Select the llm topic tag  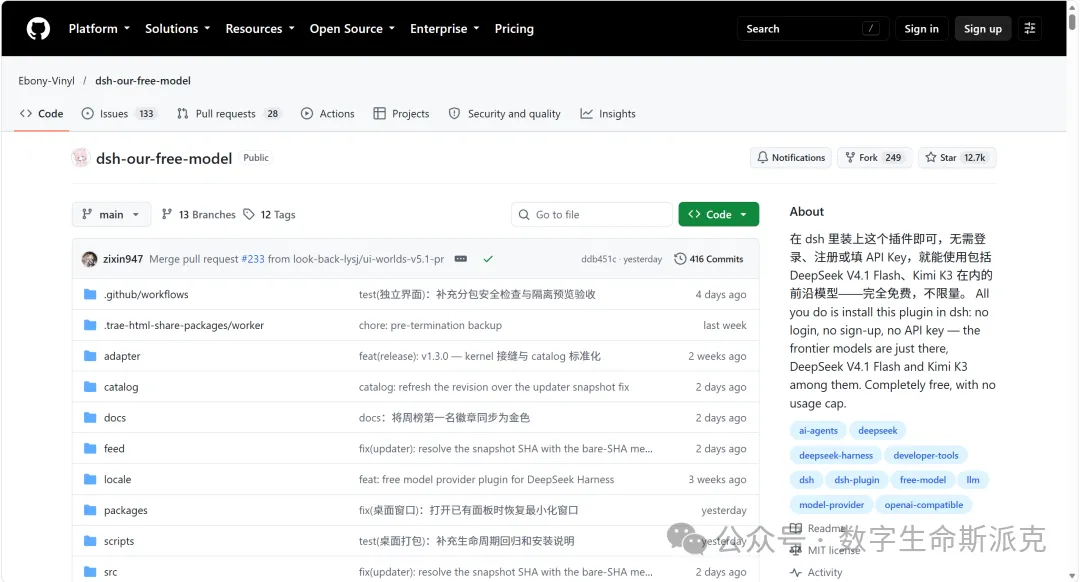pos(973,480)
